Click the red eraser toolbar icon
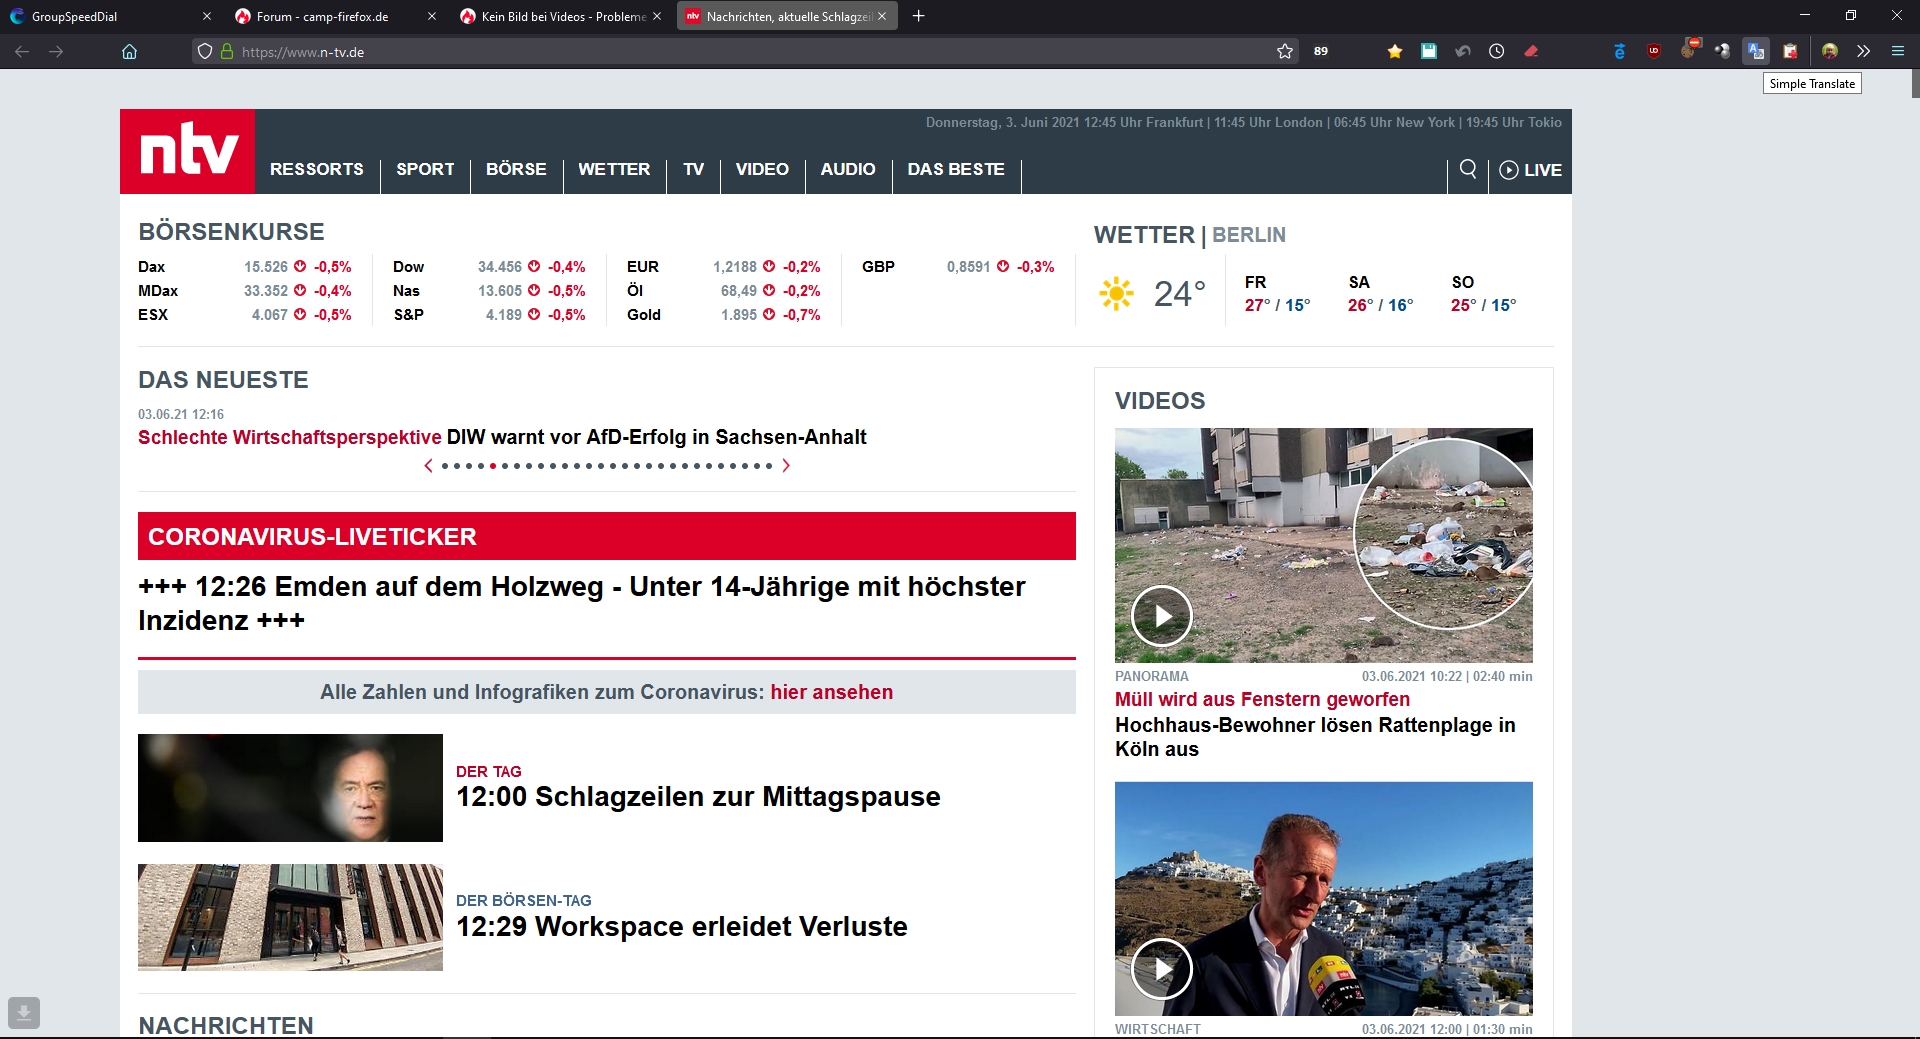This screenshot has width=1920, height=1039. 1531,51
